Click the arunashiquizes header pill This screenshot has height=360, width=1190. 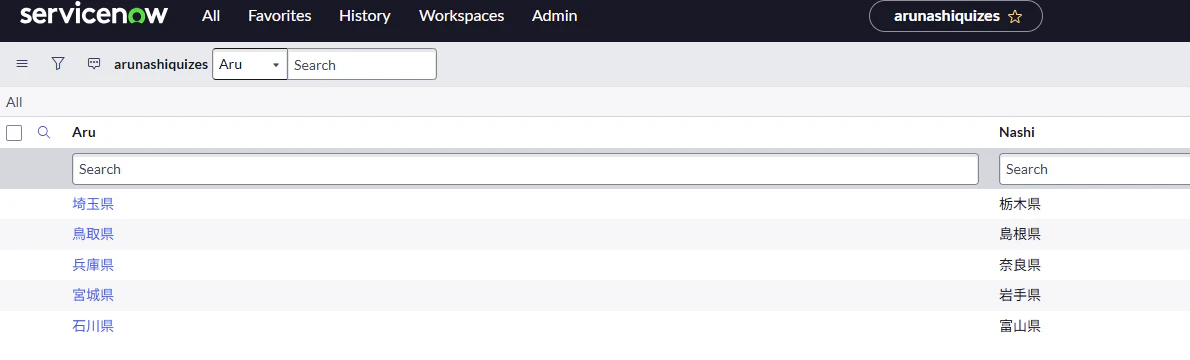pos(955,17)
